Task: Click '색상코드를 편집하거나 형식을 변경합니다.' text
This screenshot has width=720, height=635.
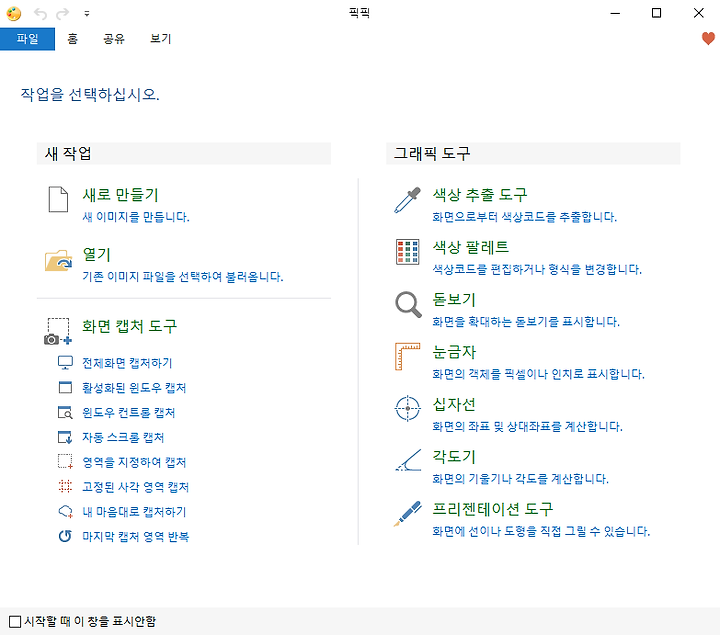Action: pyautogui.click(x=537, y=269)
